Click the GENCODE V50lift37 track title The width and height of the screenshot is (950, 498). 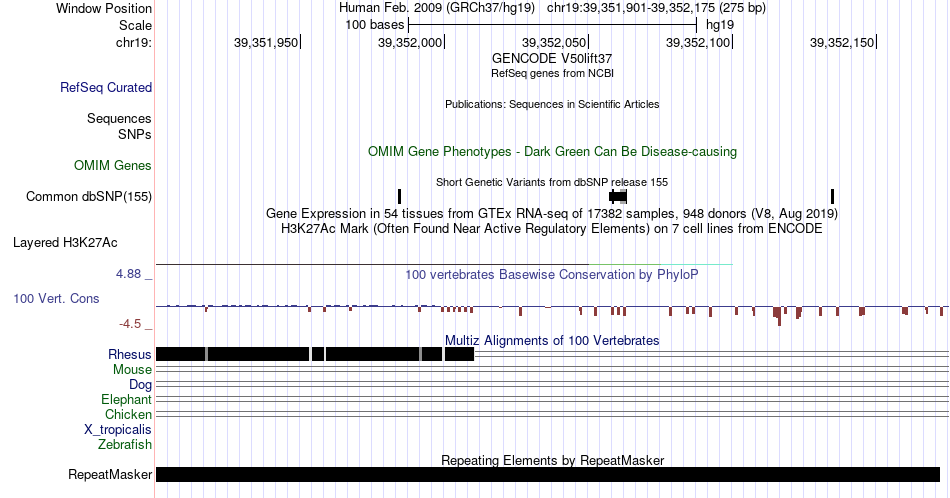tap(552, 59)
